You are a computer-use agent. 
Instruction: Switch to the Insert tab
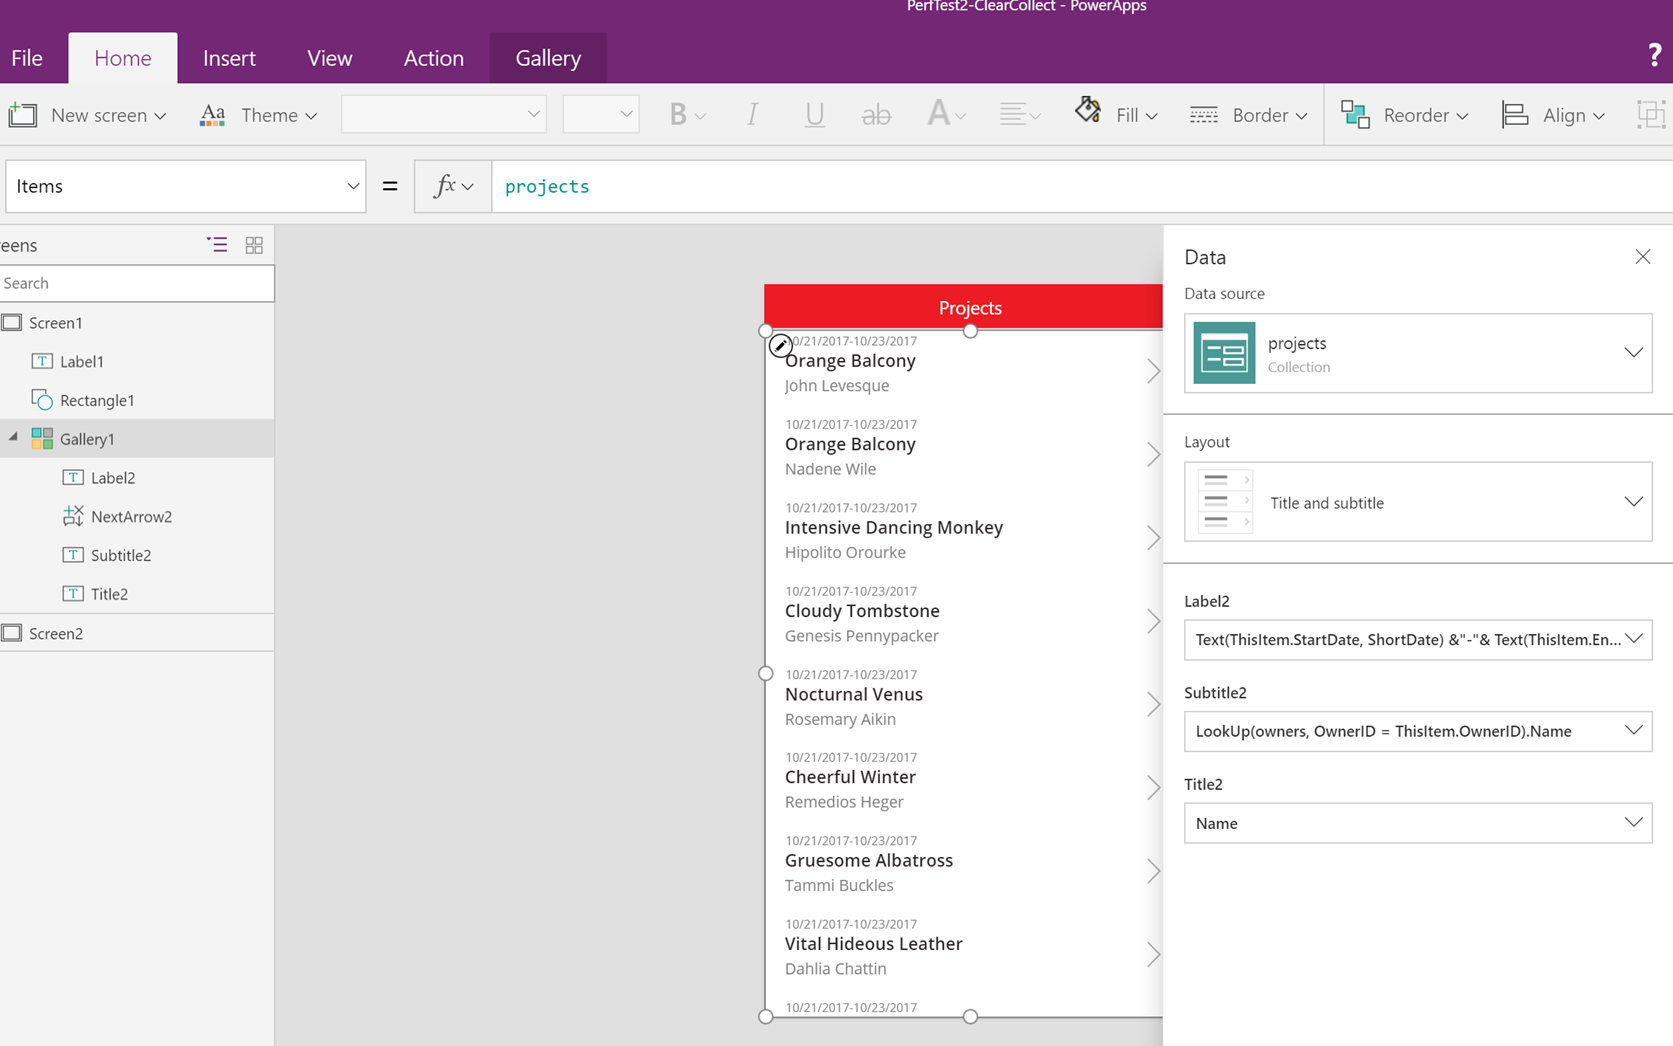click(229, 57)
